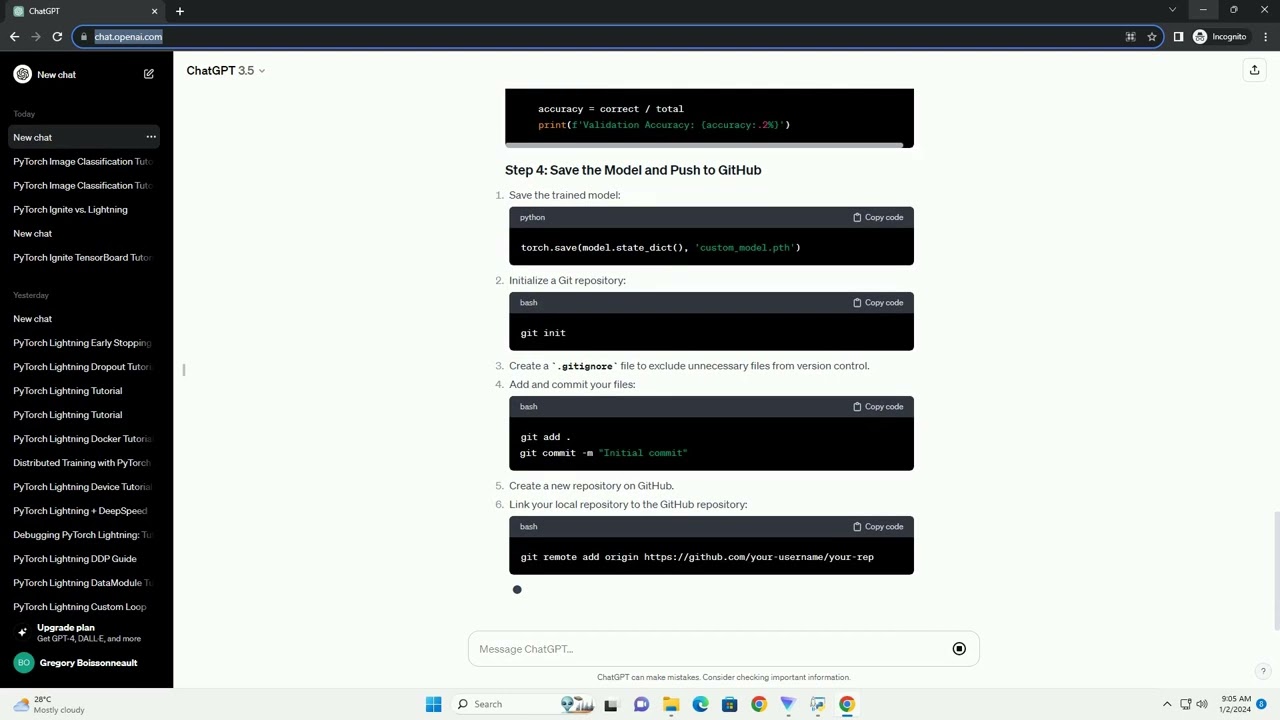Click the site info lock icon in address bar

point(85,37)
